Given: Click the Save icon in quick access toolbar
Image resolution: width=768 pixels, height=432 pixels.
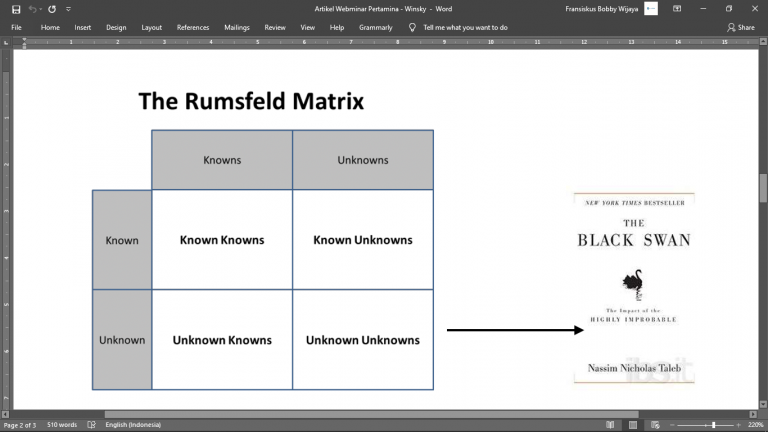Looking at the screenshot, I should tap(16, 9).
